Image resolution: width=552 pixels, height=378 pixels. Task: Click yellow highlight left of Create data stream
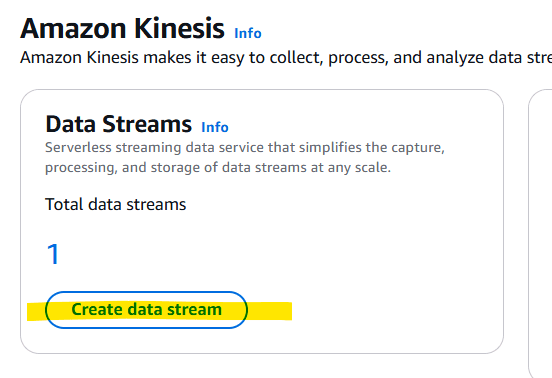click(36, 312)
